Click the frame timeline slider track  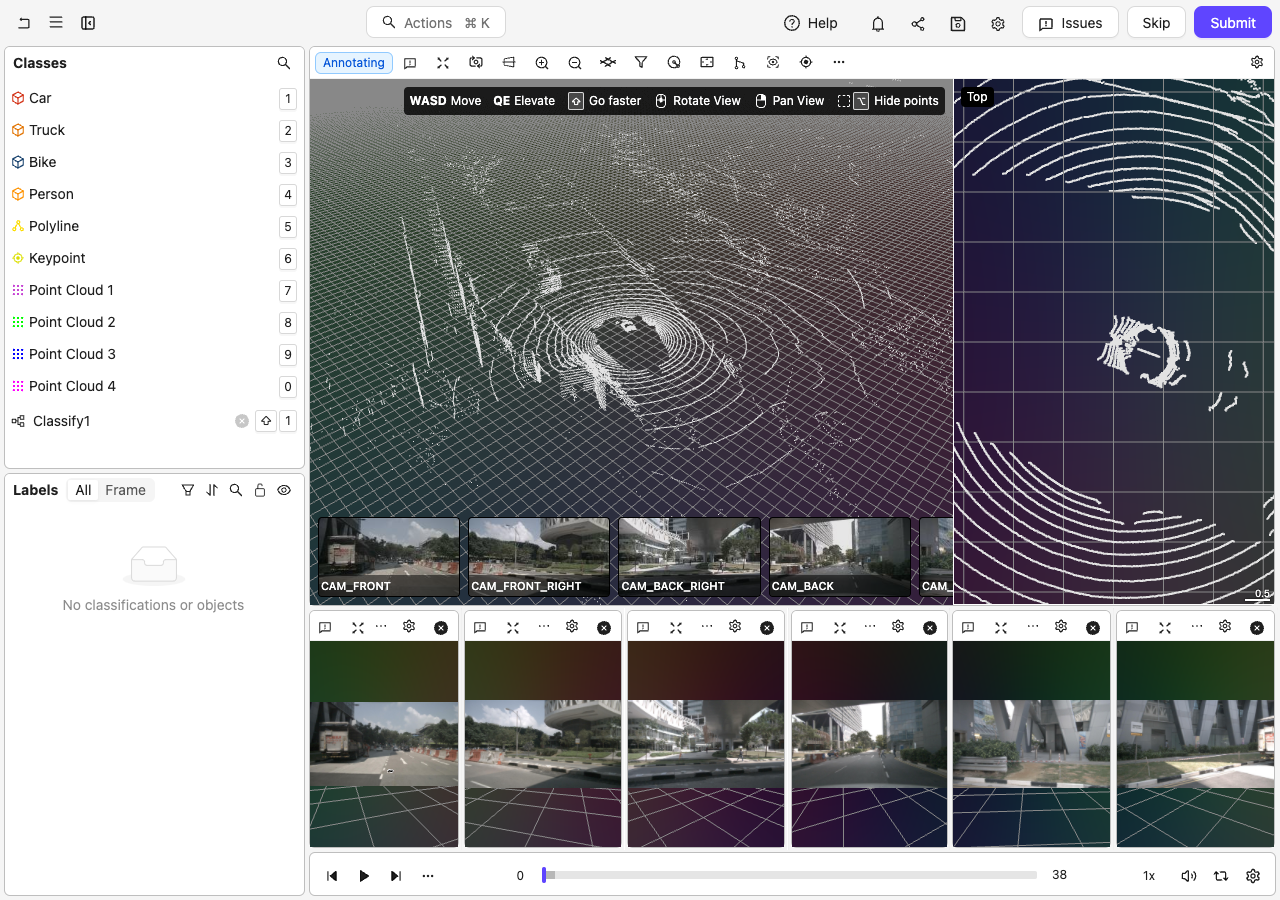pos(790,875)
